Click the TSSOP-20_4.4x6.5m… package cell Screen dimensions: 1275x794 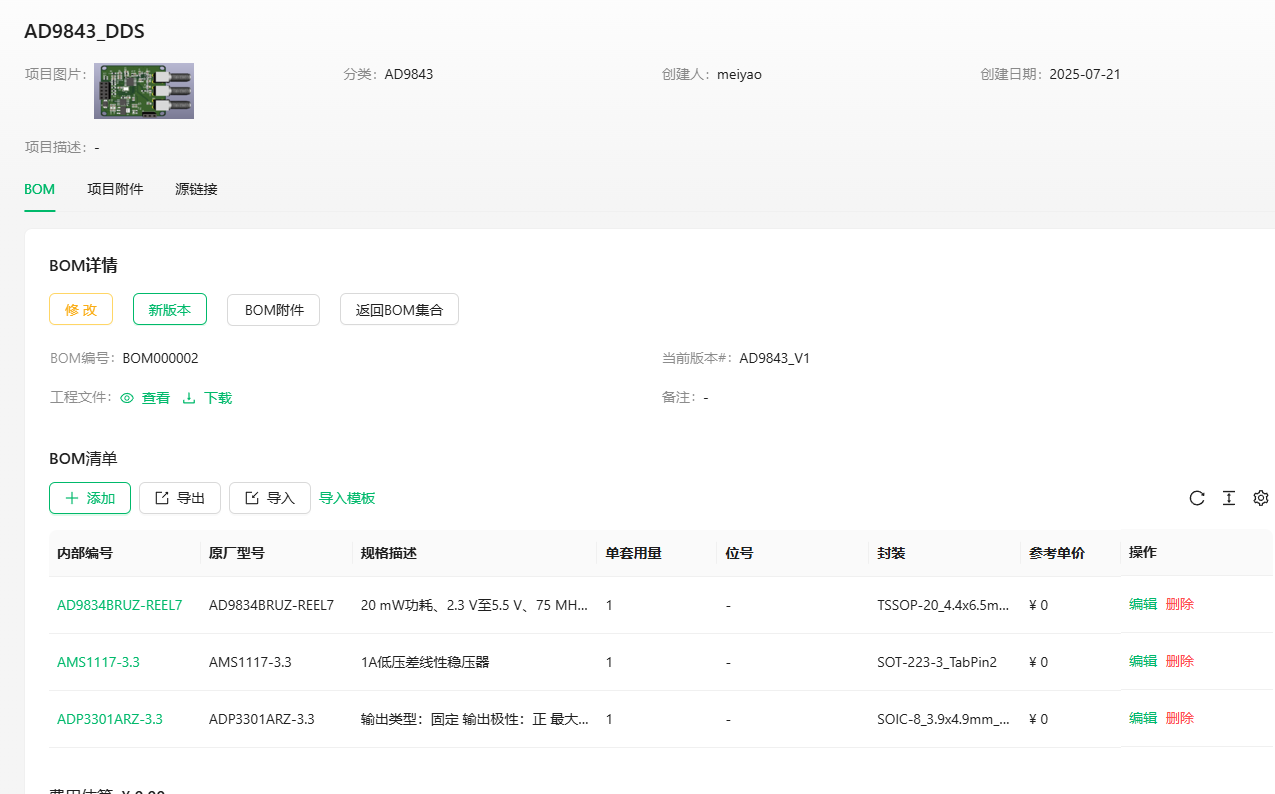(943, 605)
